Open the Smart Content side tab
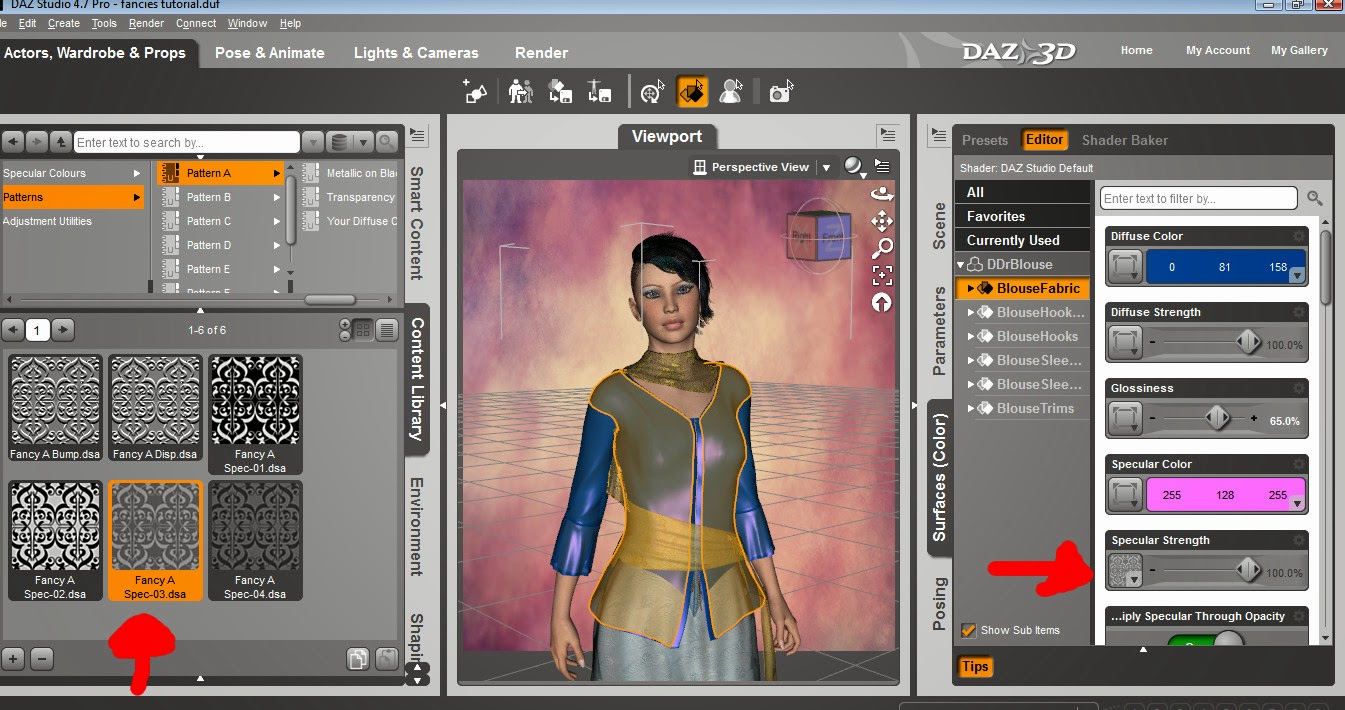1345x710 pixels. [418, 224]
